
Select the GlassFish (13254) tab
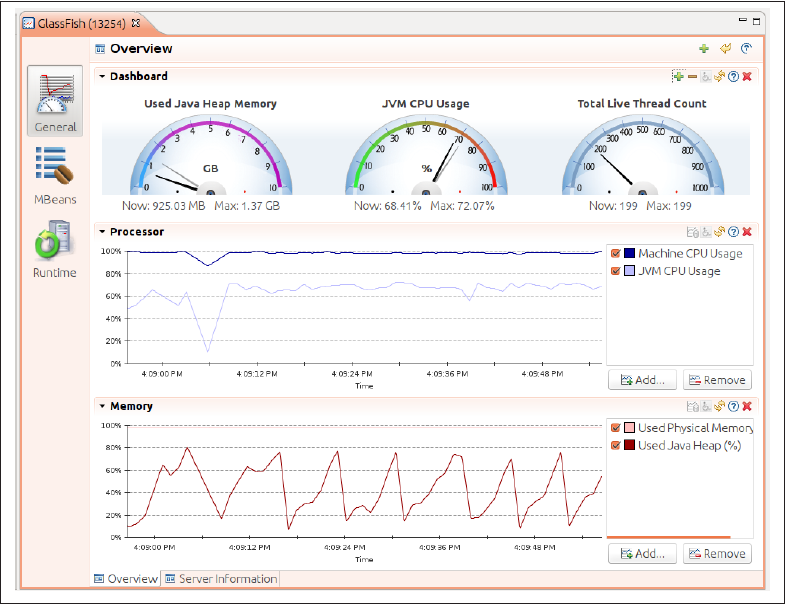click(82, 24)
